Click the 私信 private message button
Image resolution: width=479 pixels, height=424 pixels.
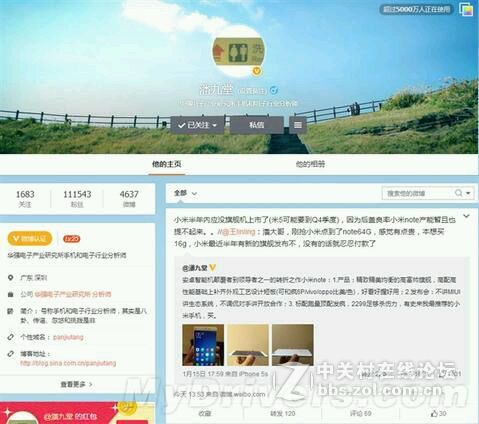point(257,125)
